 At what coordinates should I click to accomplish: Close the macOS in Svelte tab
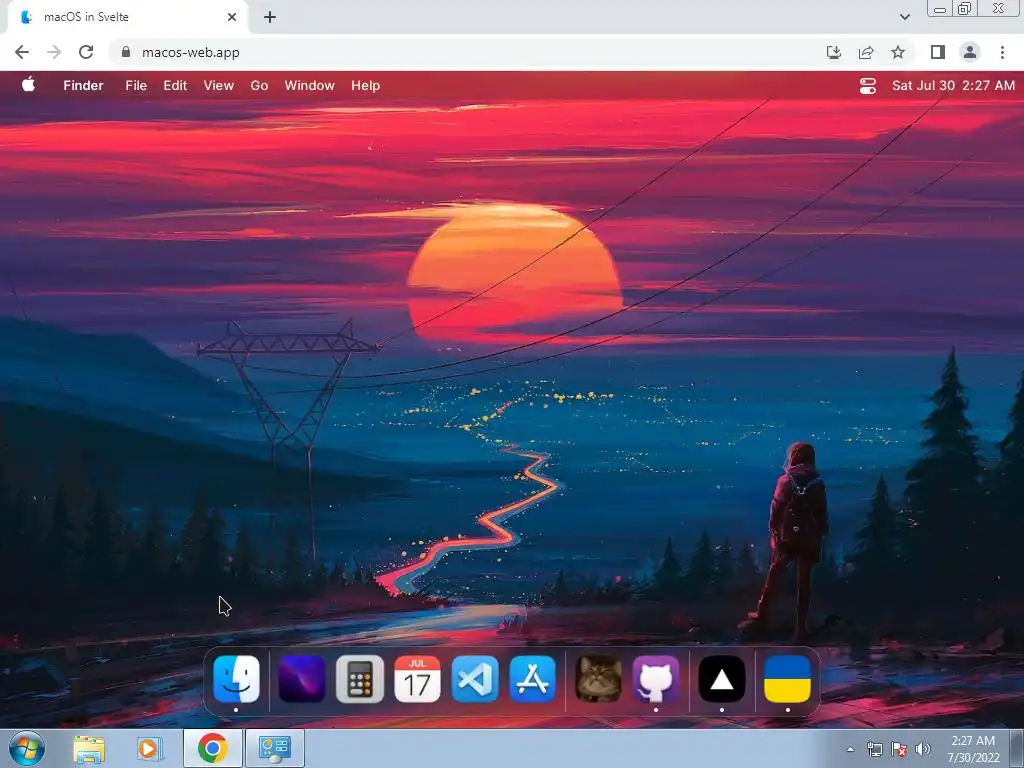pyautogui.click(x=232, y=17)
